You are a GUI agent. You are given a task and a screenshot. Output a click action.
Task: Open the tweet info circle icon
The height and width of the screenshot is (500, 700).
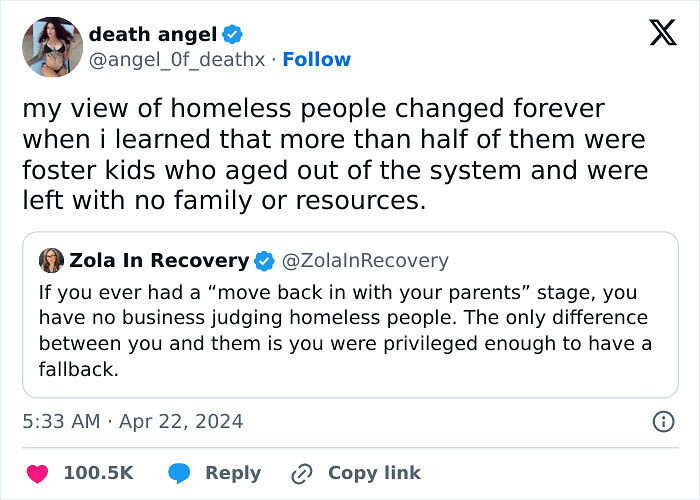pyautogui.click(x=663, y=421)
